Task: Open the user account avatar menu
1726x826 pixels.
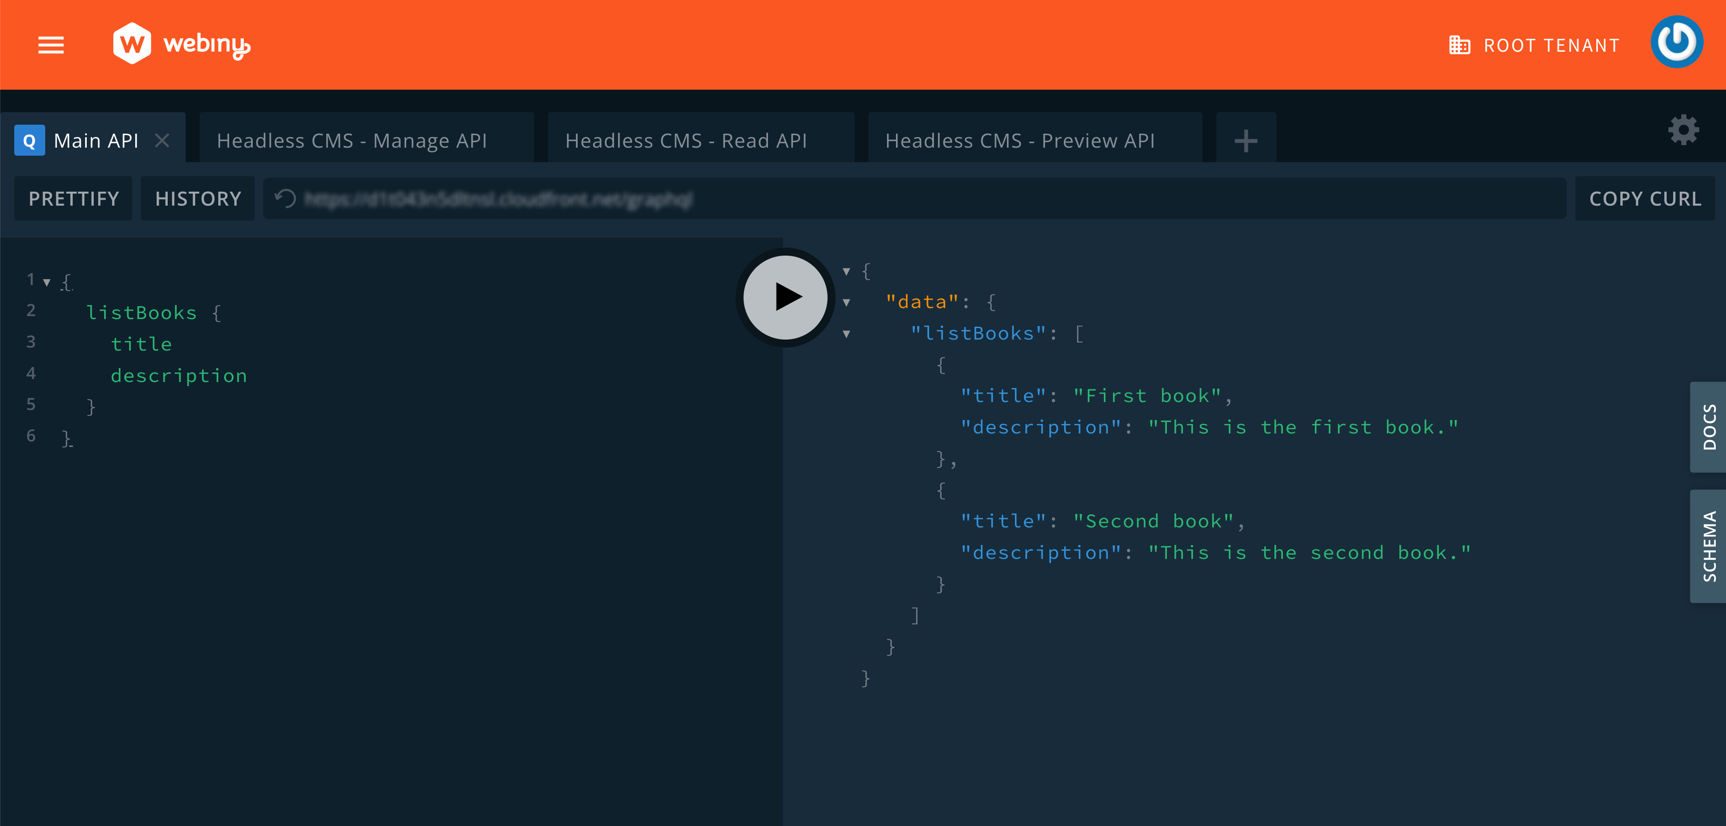Action: [1676, 43]
